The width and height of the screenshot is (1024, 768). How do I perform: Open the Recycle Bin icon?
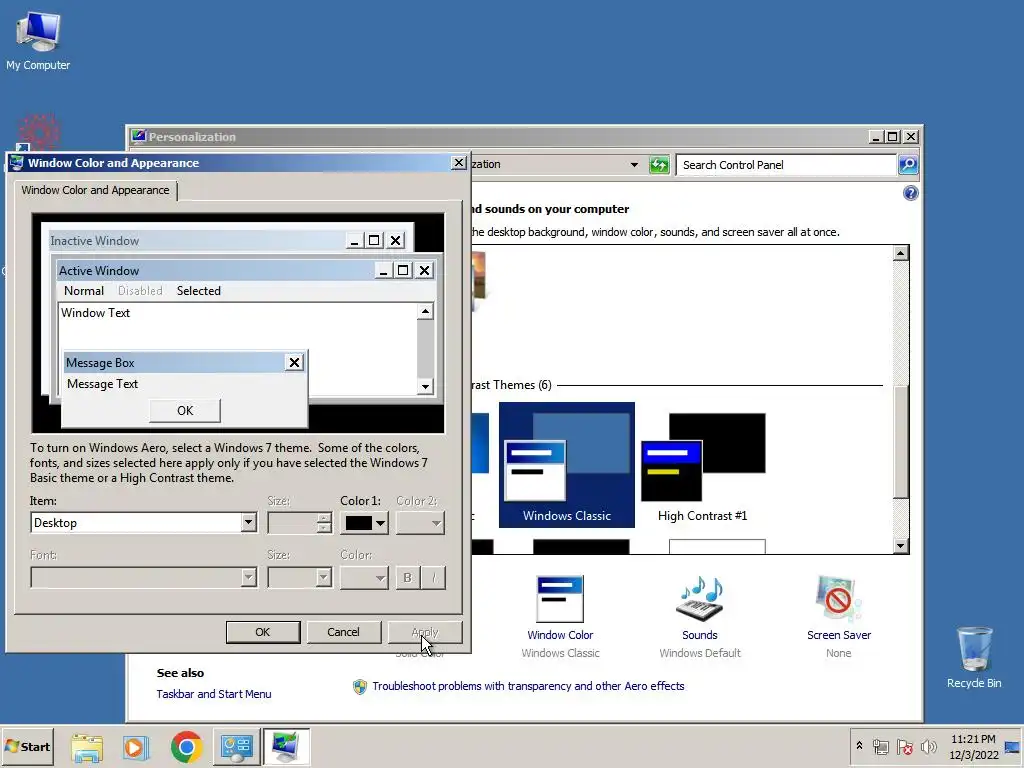[974, 658]
